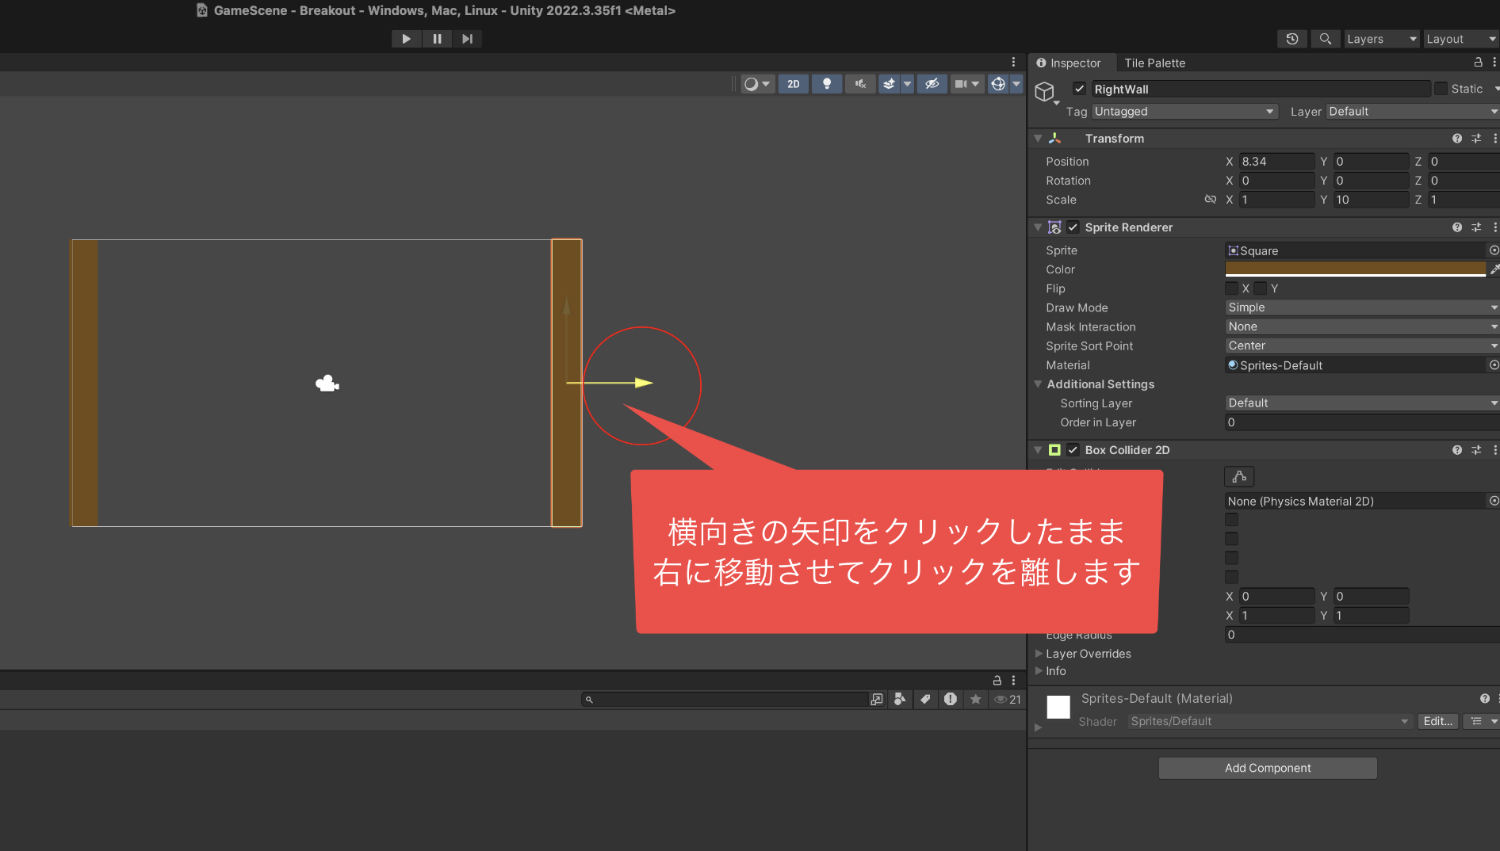
Task: Open the Mask Interaction None dropdown
Action: pos(1362,327)
